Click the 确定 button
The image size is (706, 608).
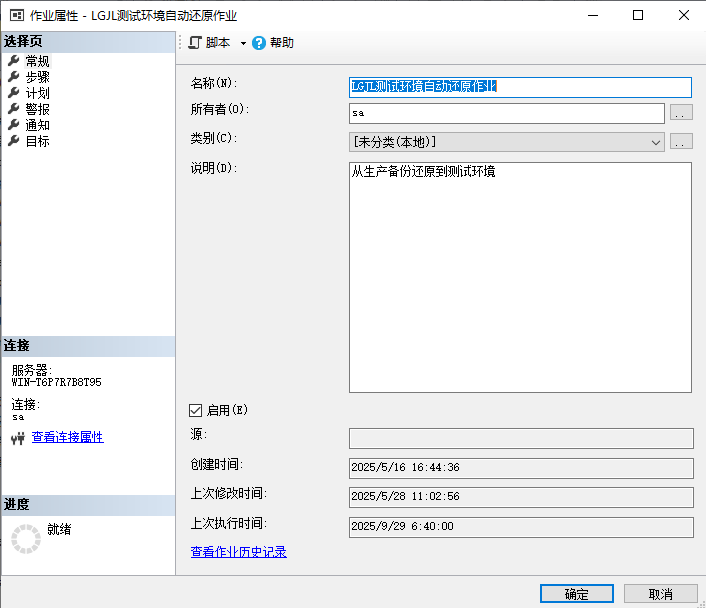pyautogui.click(x=577, y=594)
